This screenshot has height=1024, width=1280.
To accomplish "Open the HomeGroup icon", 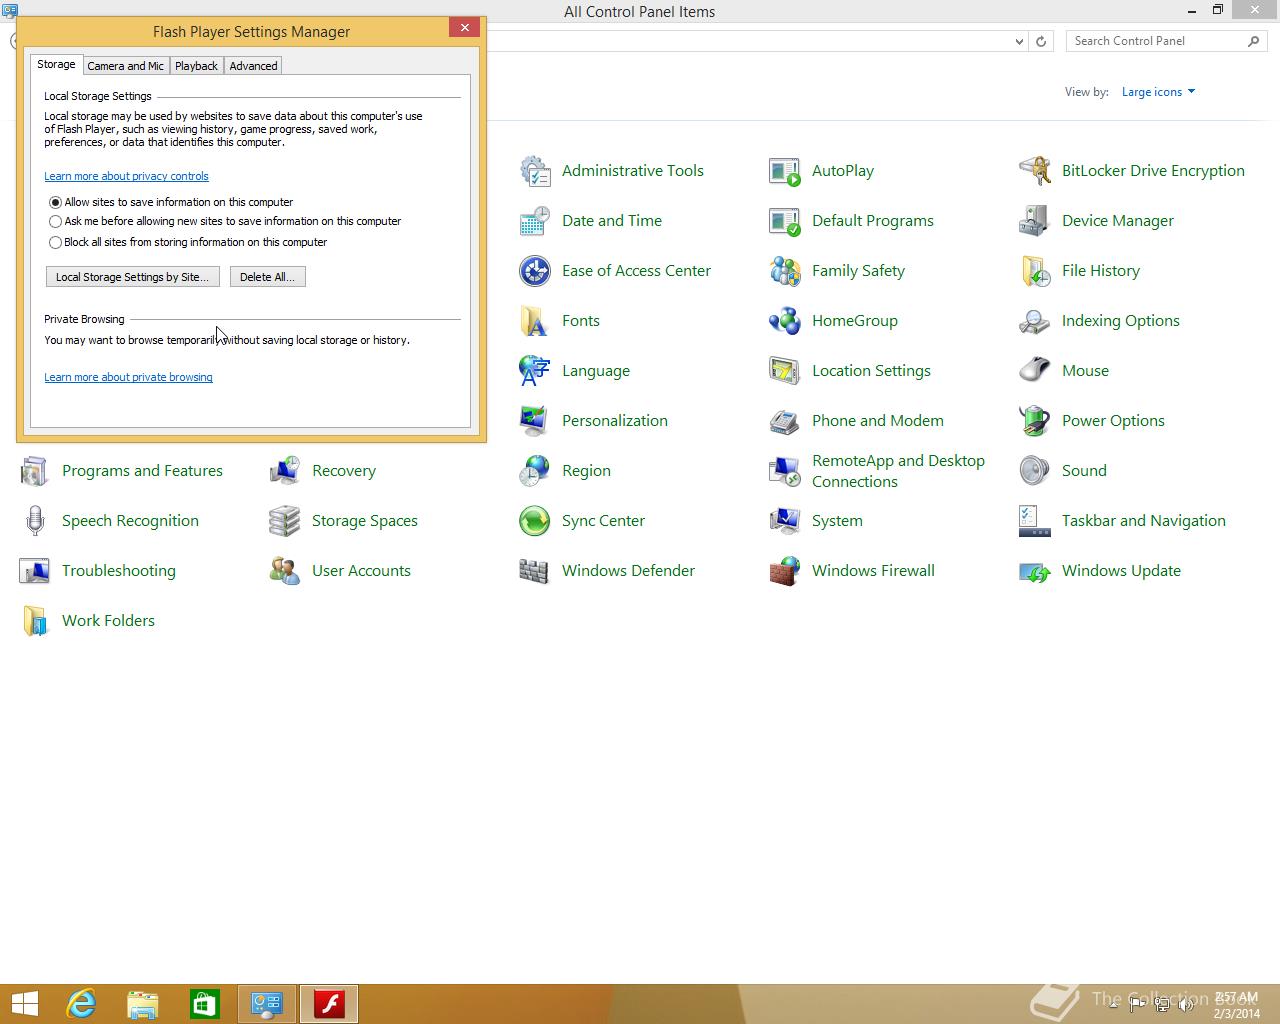I will (785, 321).
